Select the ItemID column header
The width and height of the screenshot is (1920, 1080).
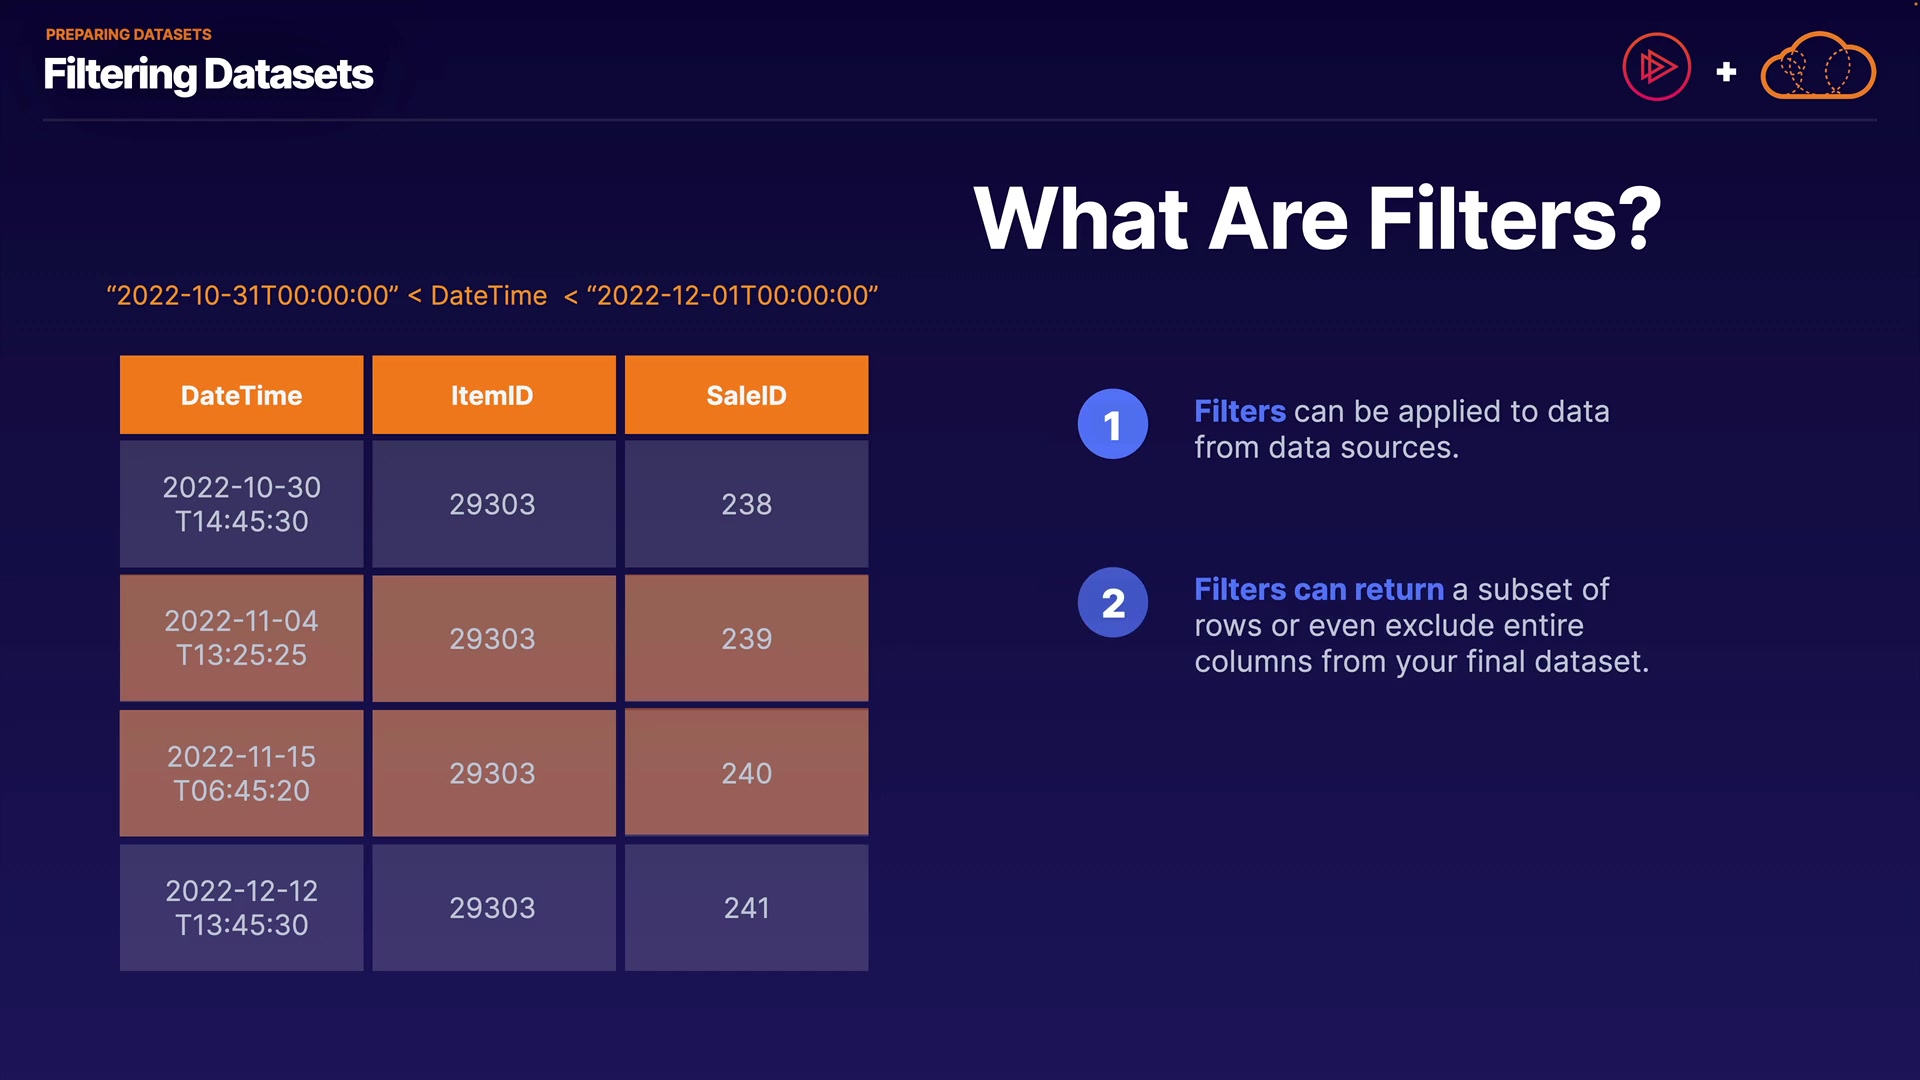(493, 395)
